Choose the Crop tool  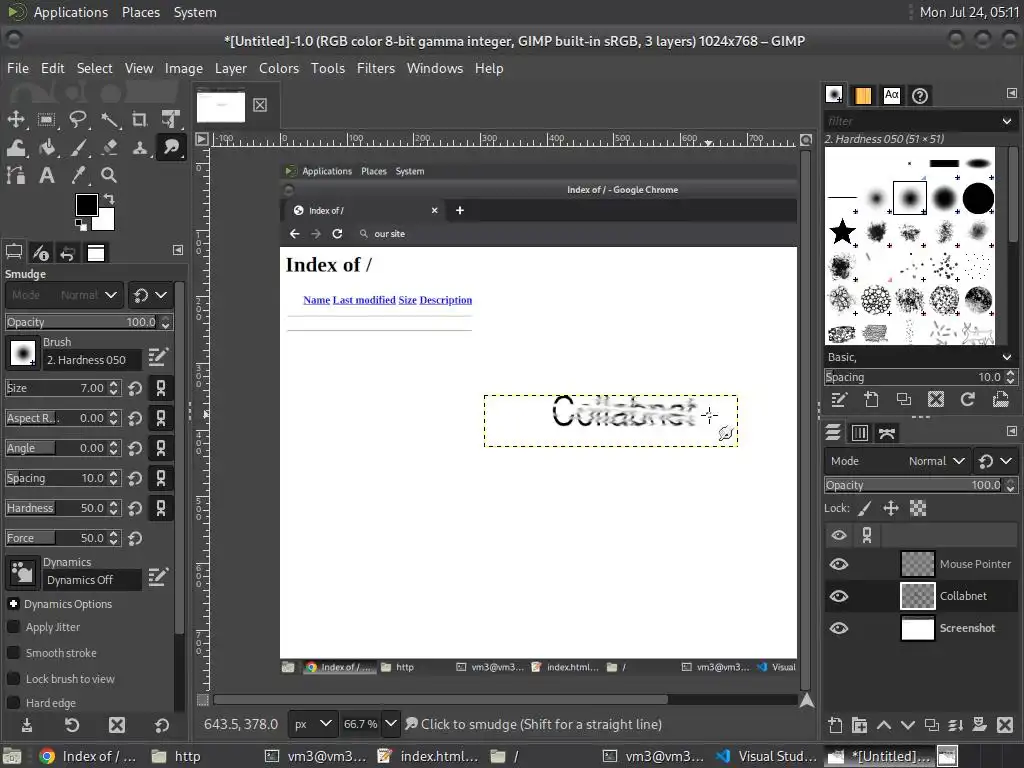[x=140, y=119]
